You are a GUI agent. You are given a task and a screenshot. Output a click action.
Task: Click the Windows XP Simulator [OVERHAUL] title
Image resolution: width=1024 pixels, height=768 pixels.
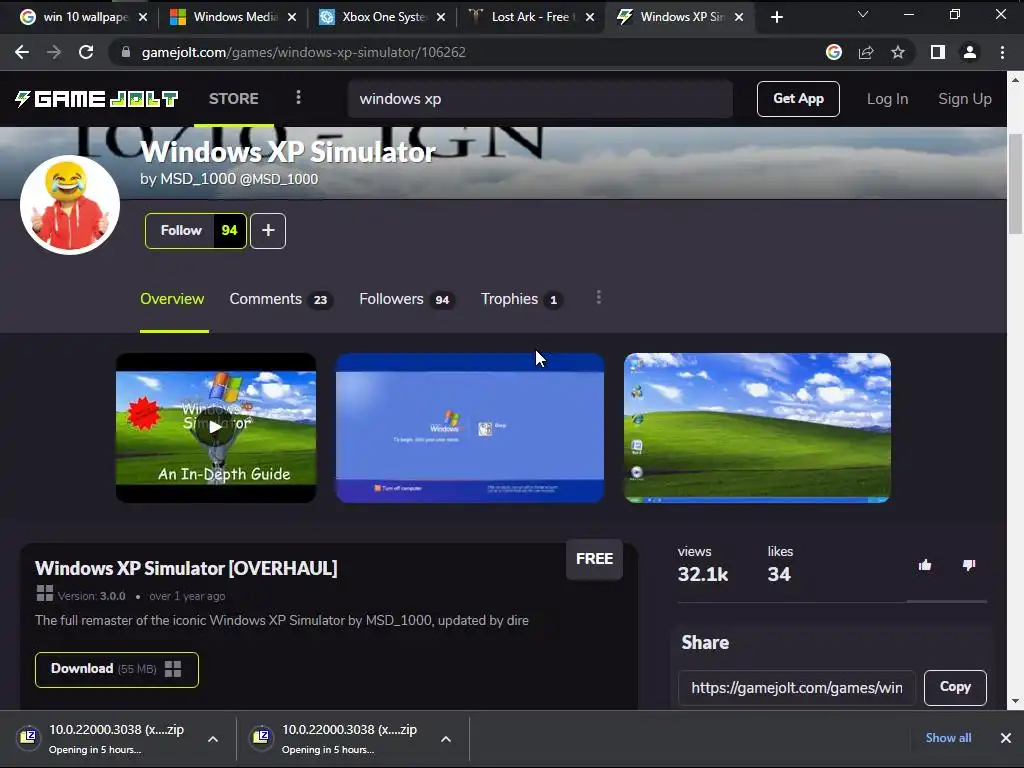tap(186, 568)
